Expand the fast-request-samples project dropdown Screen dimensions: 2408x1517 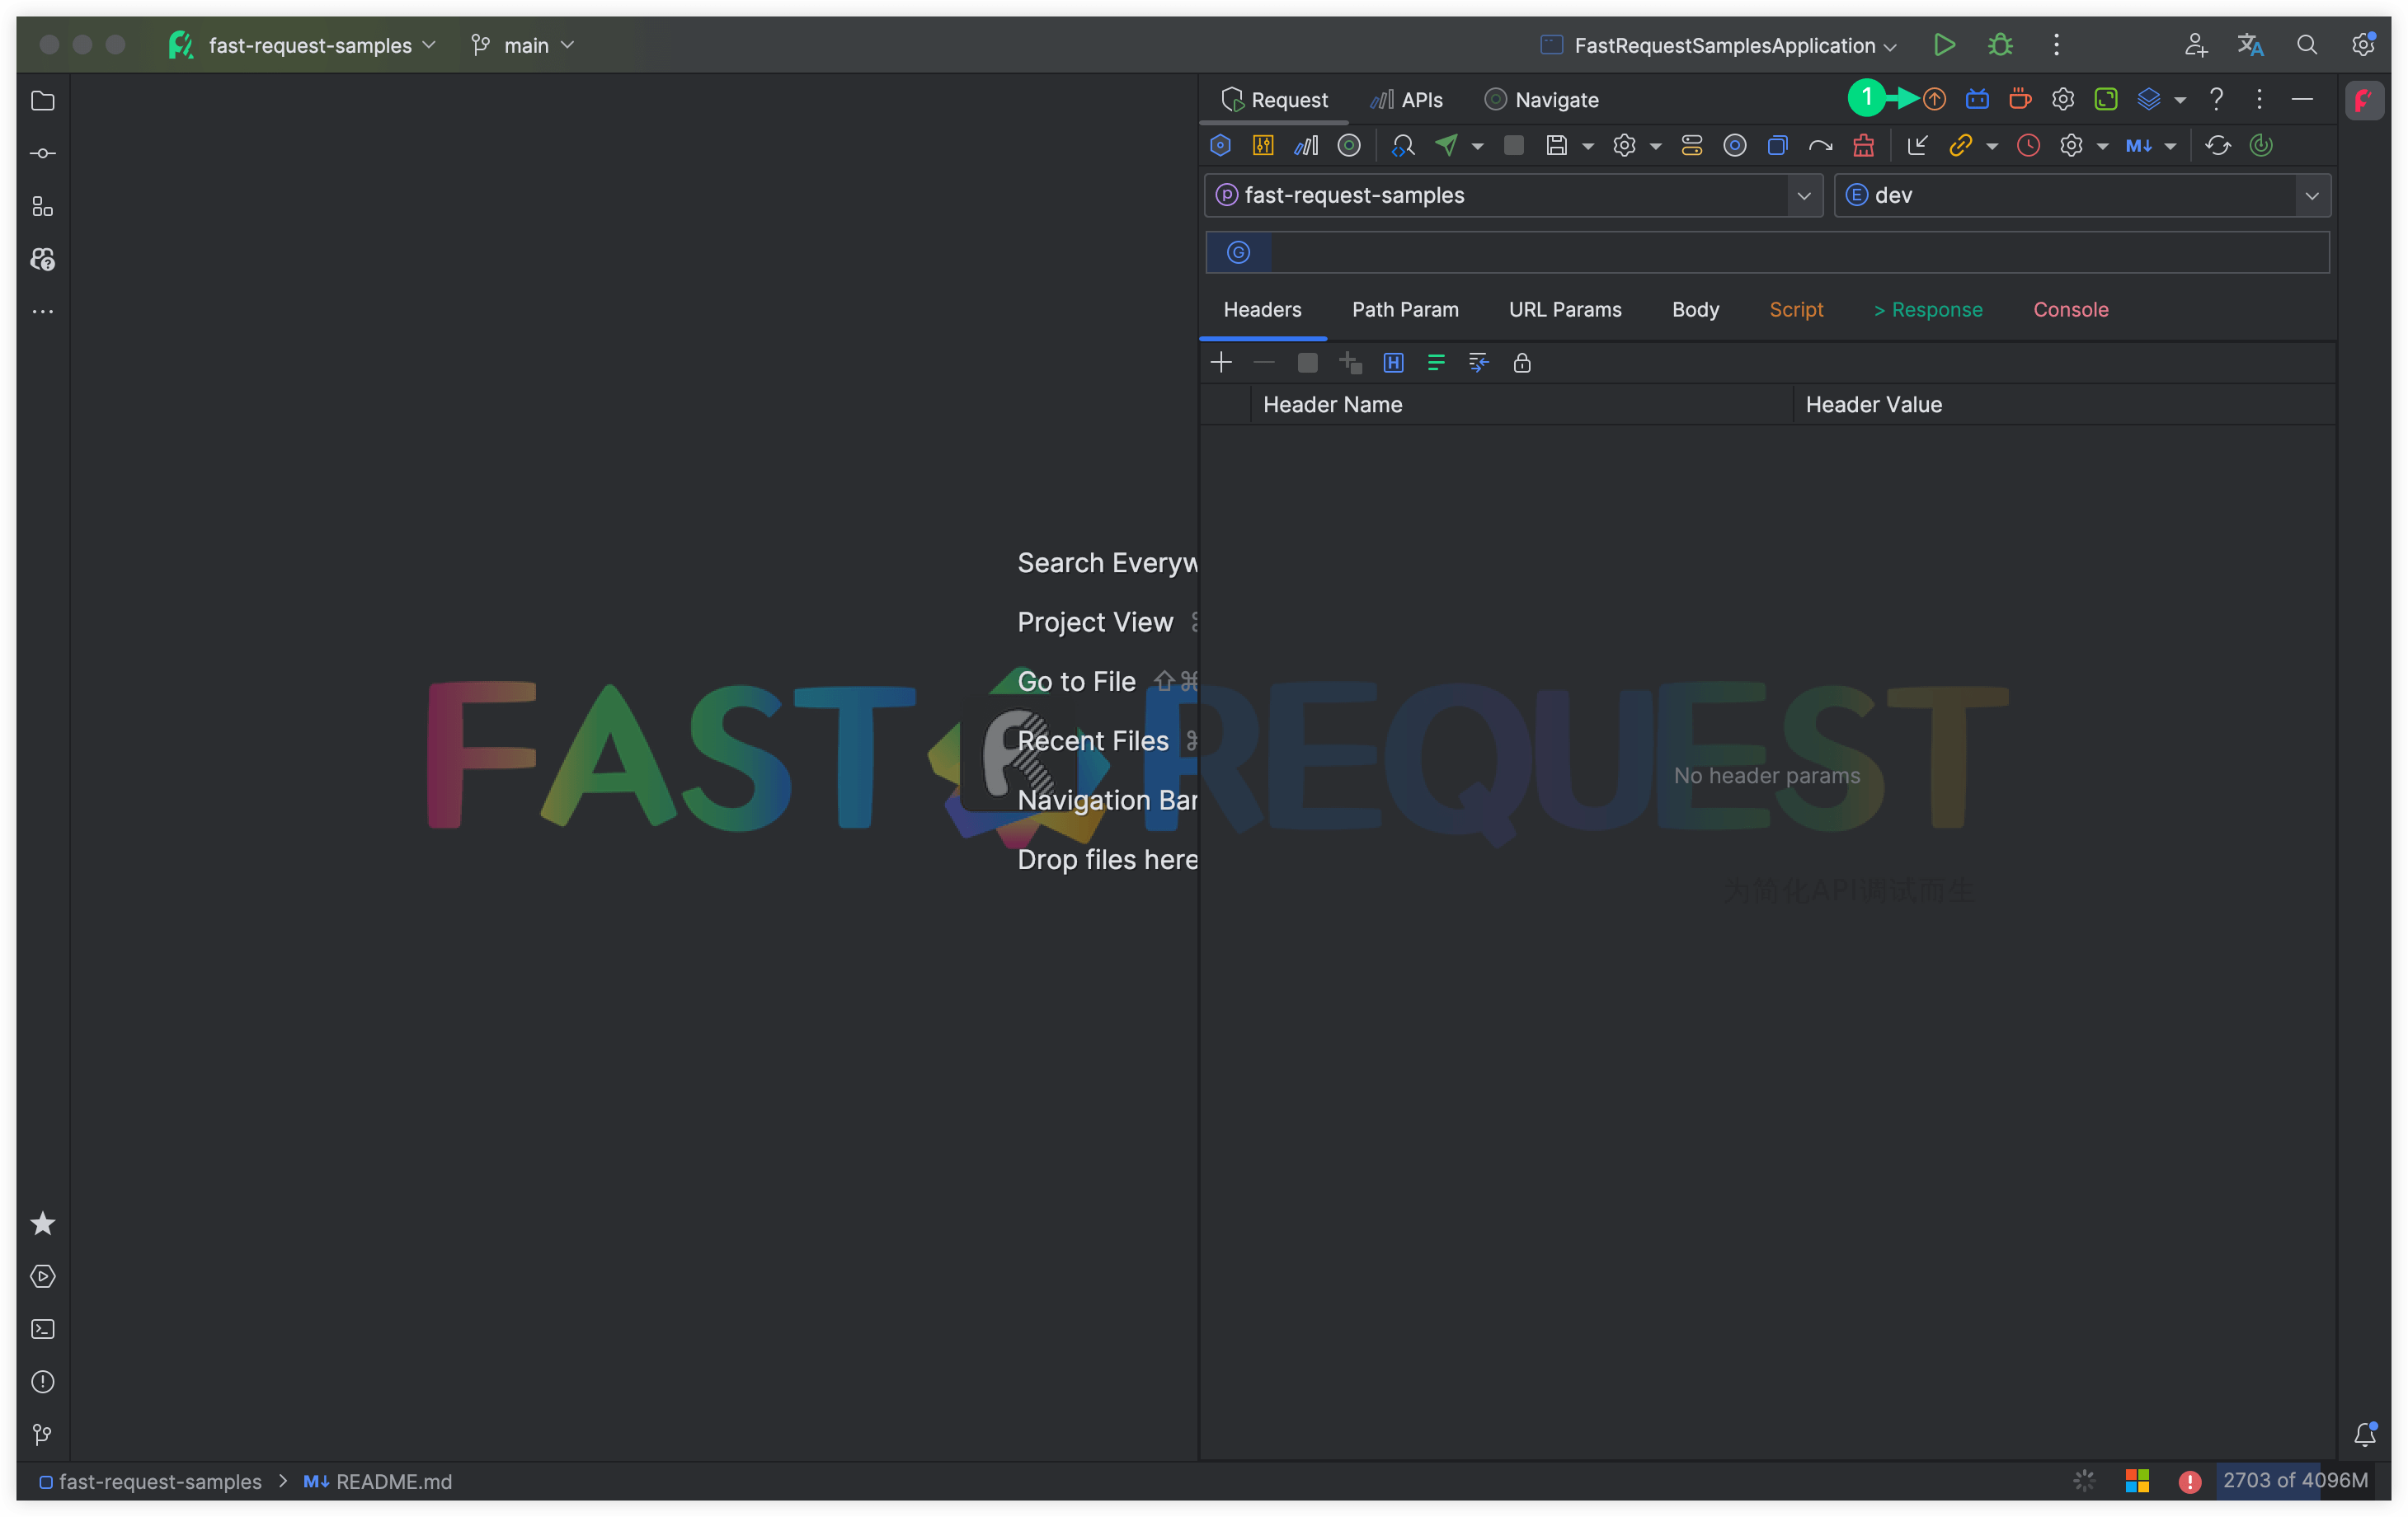[x=1803, y=196]
